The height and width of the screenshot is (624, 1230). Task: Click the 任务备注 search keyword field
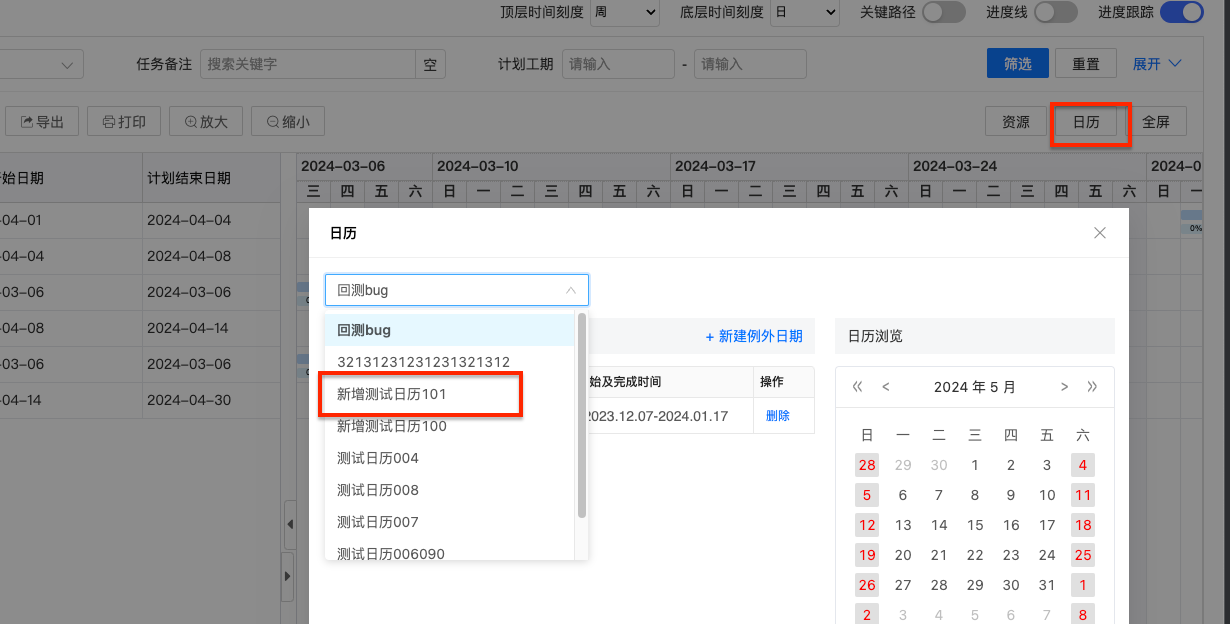pyautogui.click(x=308, y=64)
